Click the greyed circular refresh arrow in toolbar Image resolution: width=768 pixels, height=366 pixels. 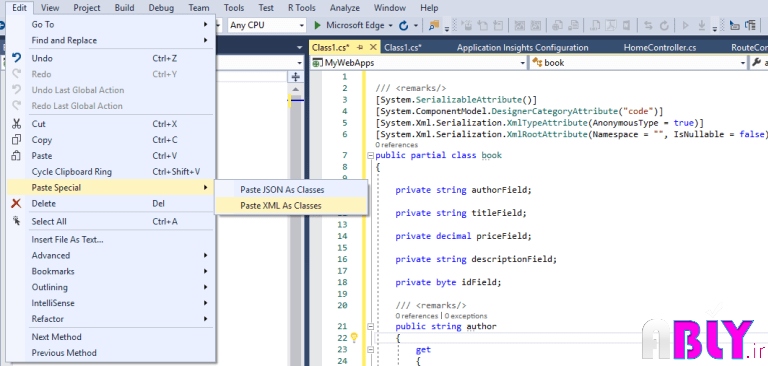[x=664, y=25]
